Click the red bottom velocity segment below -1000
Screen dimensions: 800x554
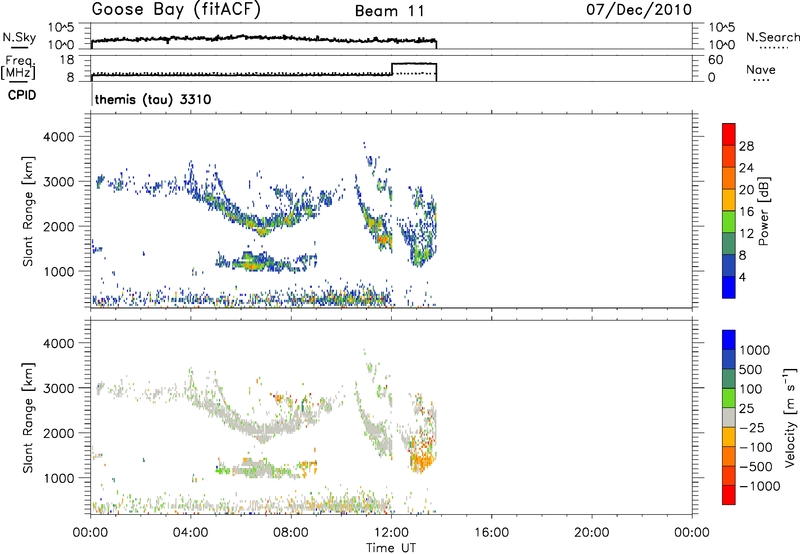click(729, 495)
